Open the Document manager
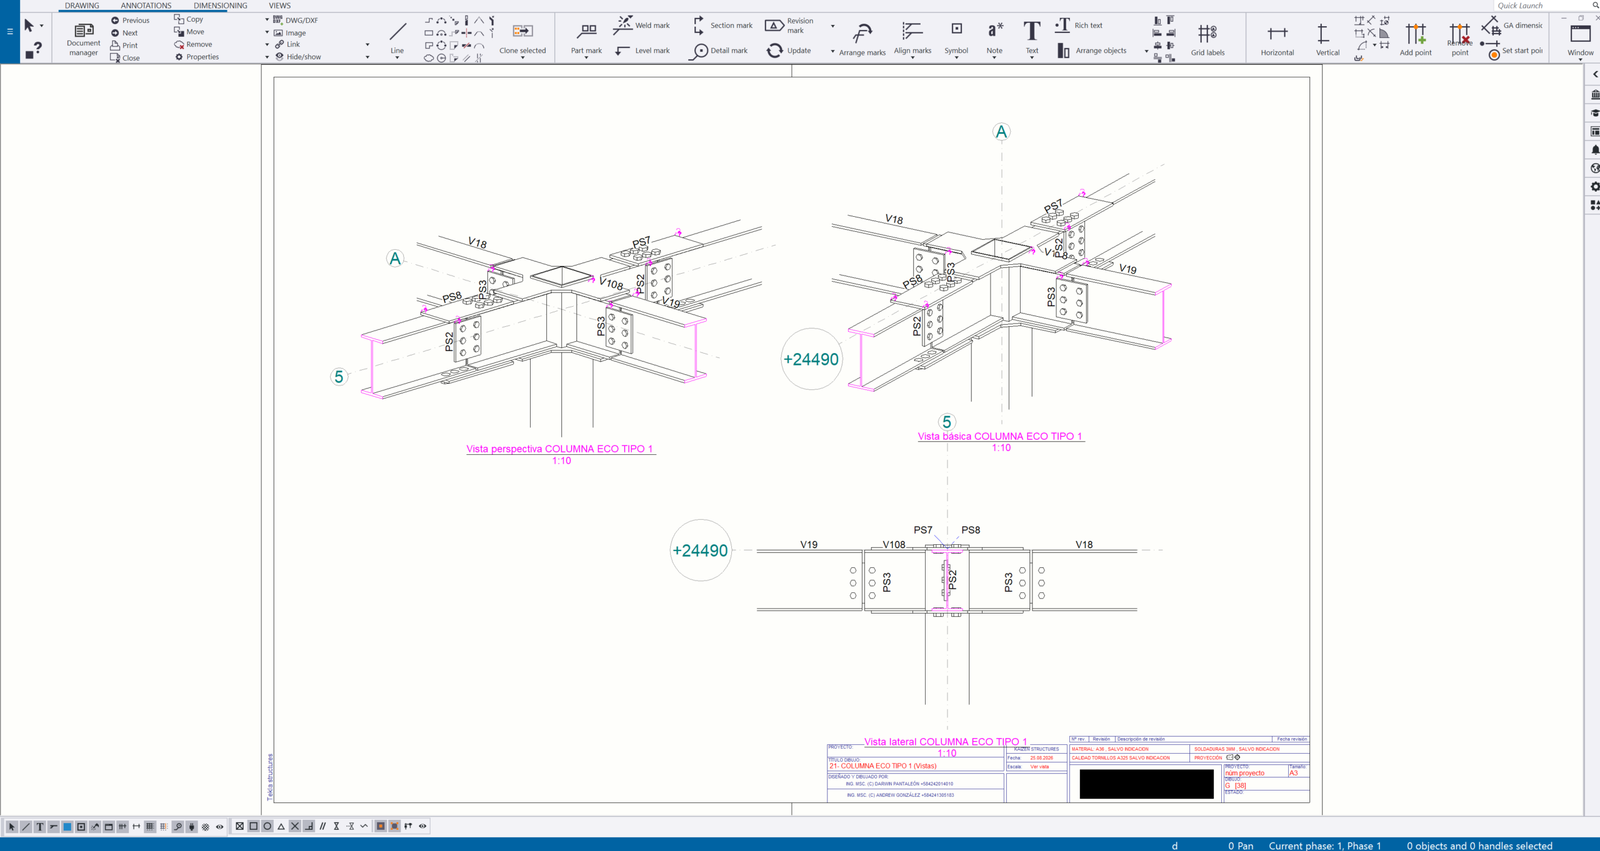Screen dimensions: 1600x851 [x=83, y=38]
